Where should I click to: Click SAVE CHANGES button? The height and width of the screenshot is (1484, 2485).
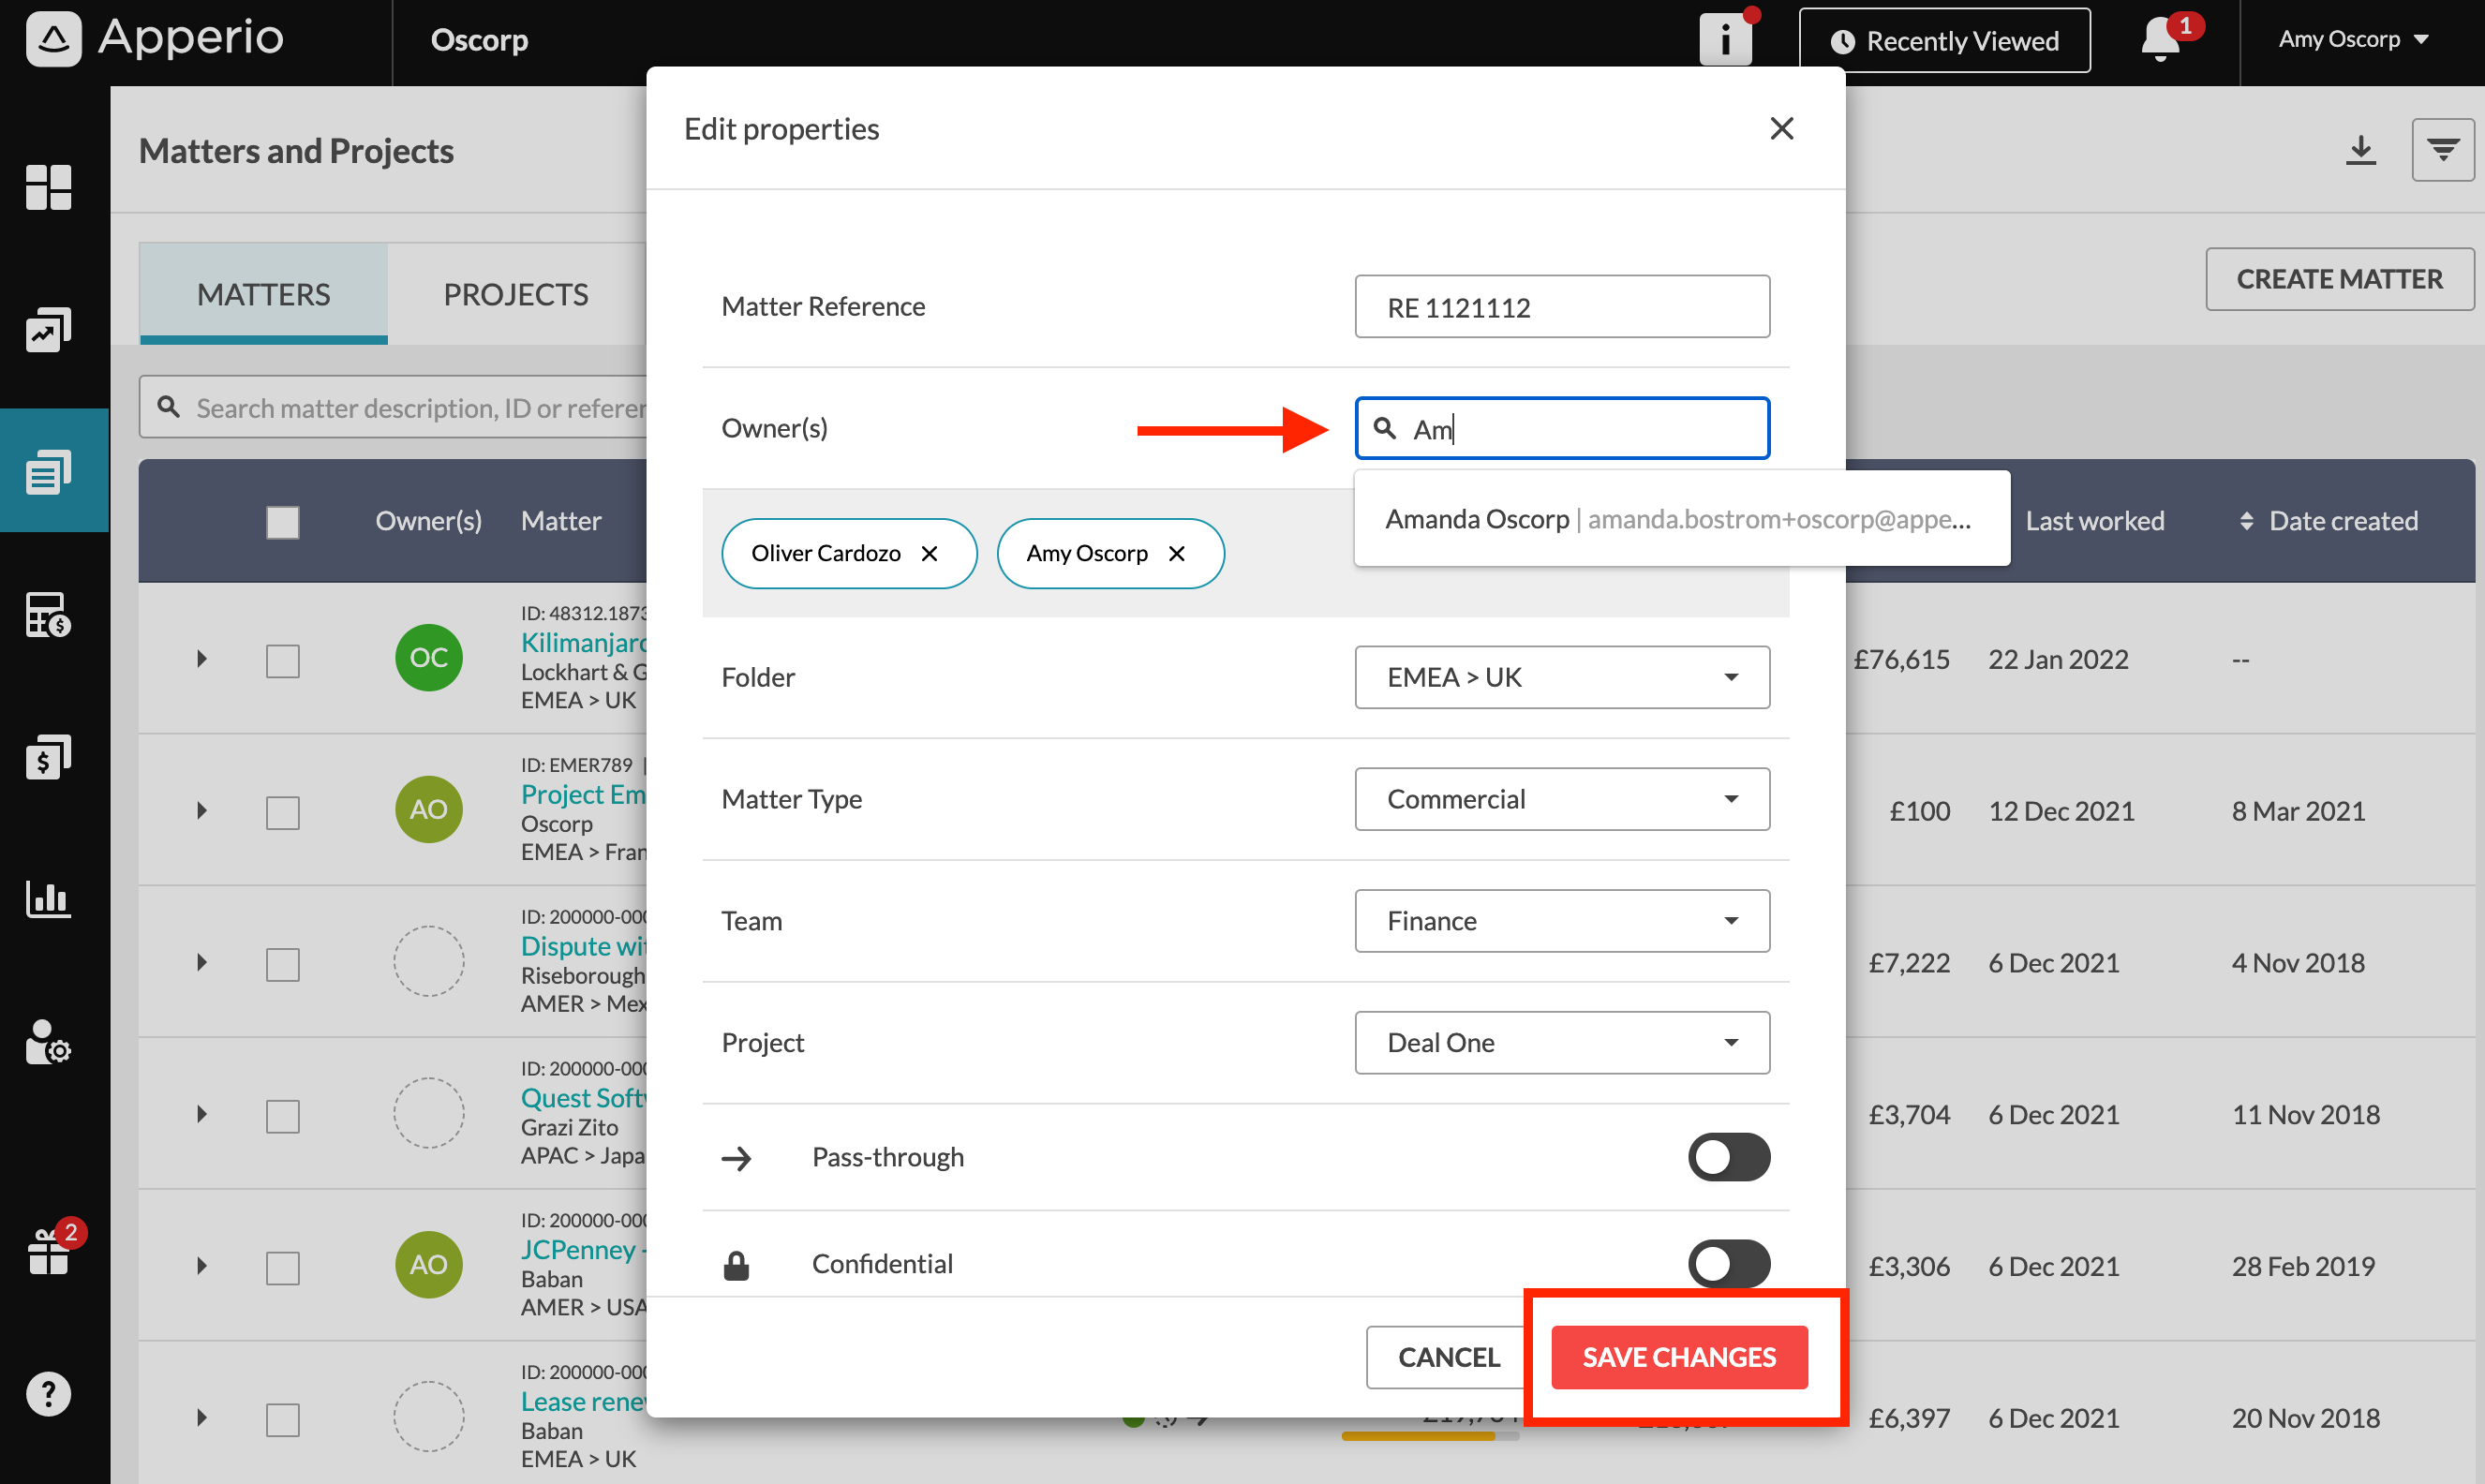tap(1679, 1357)
